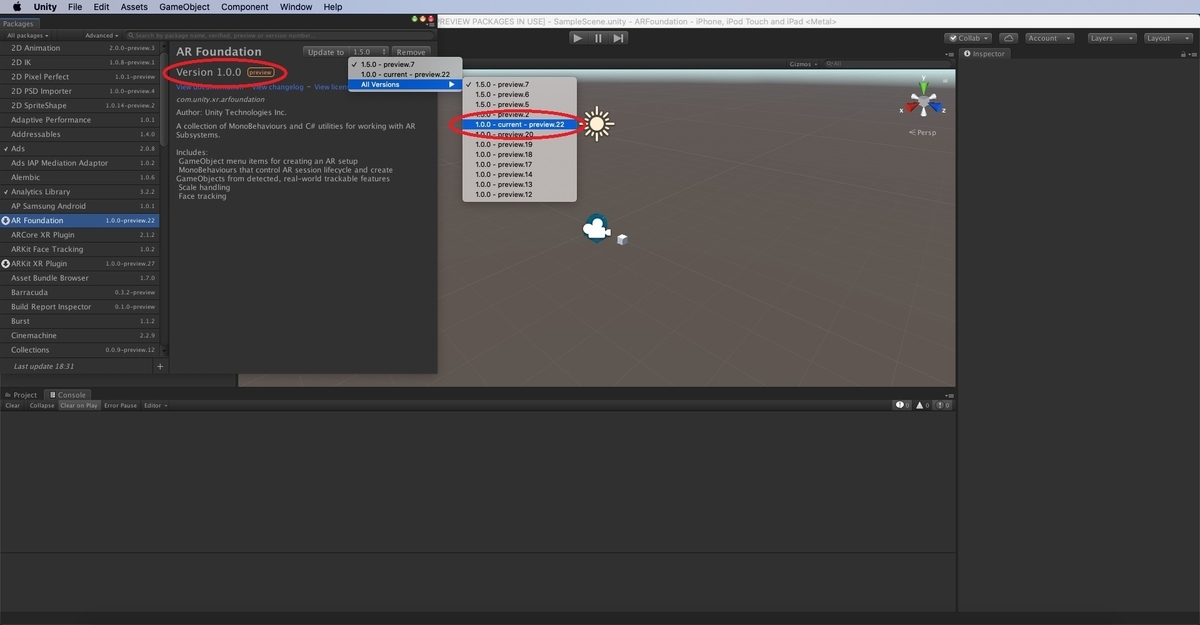The height and width of the screenshot is (625, 1200).
Task: Choose 1.0.0 - preview.19 version
Action: pos(519,144)
